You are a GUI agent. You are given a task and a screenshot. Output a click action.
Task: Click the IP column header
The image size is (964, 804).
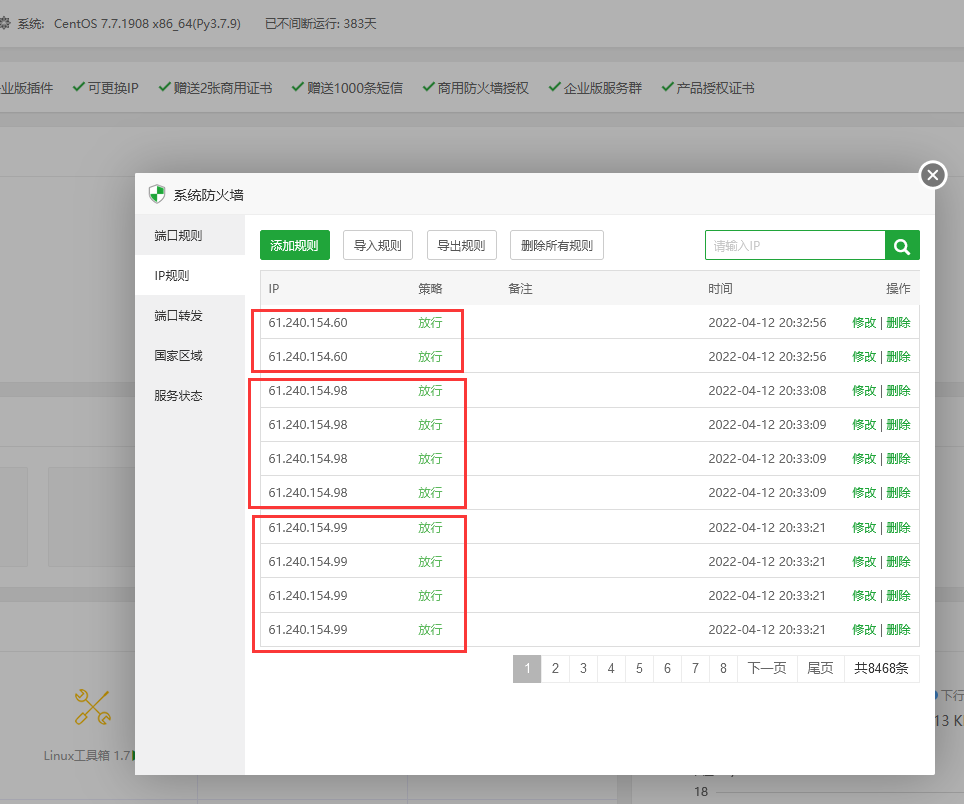pos(274,288)
